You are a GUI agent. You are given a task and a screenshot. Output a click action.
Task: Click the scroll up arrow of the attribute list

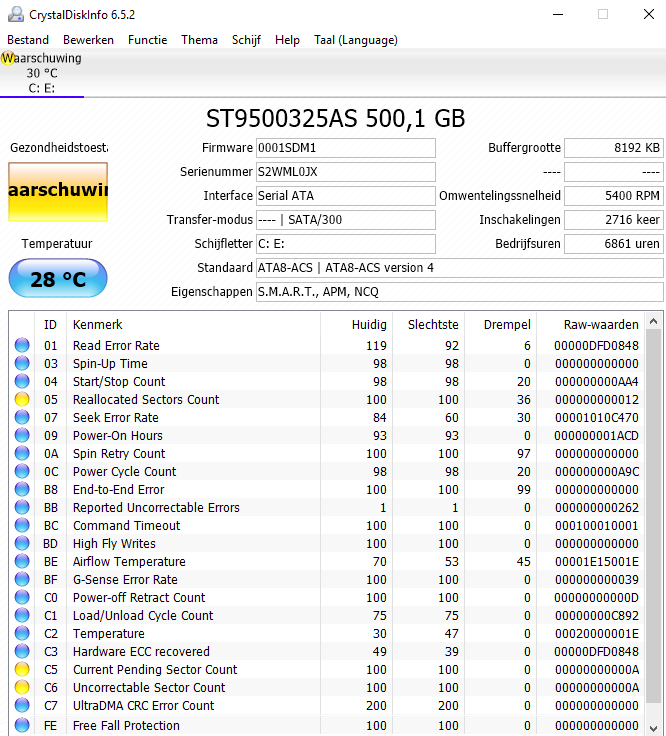(x=653, y=322)
